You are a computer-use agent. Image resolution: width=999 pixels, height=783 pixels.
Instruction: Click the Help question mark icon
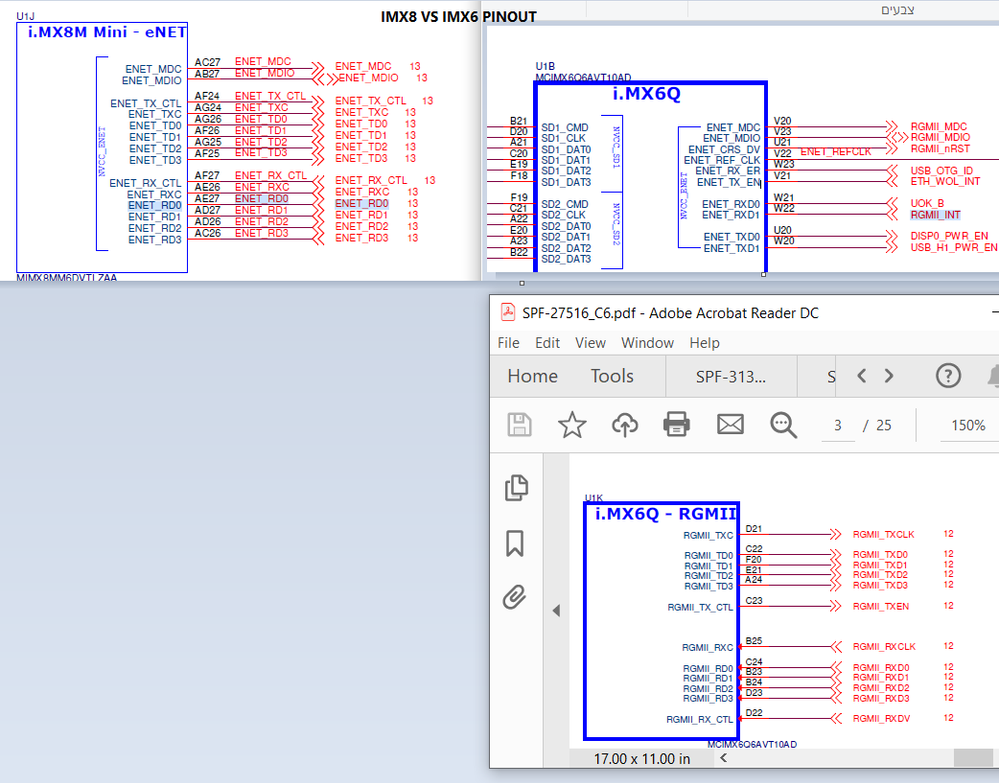(947, 376)
